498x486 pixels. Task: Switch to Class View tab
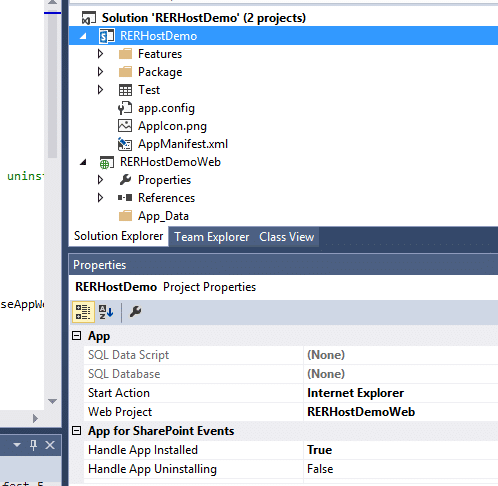287,237
